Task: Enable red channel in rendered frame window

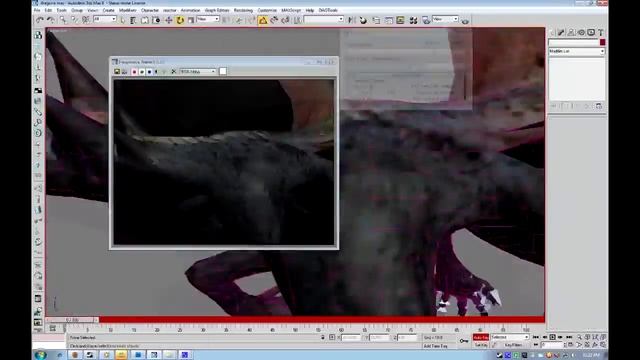Action: [x=134, y=71]
